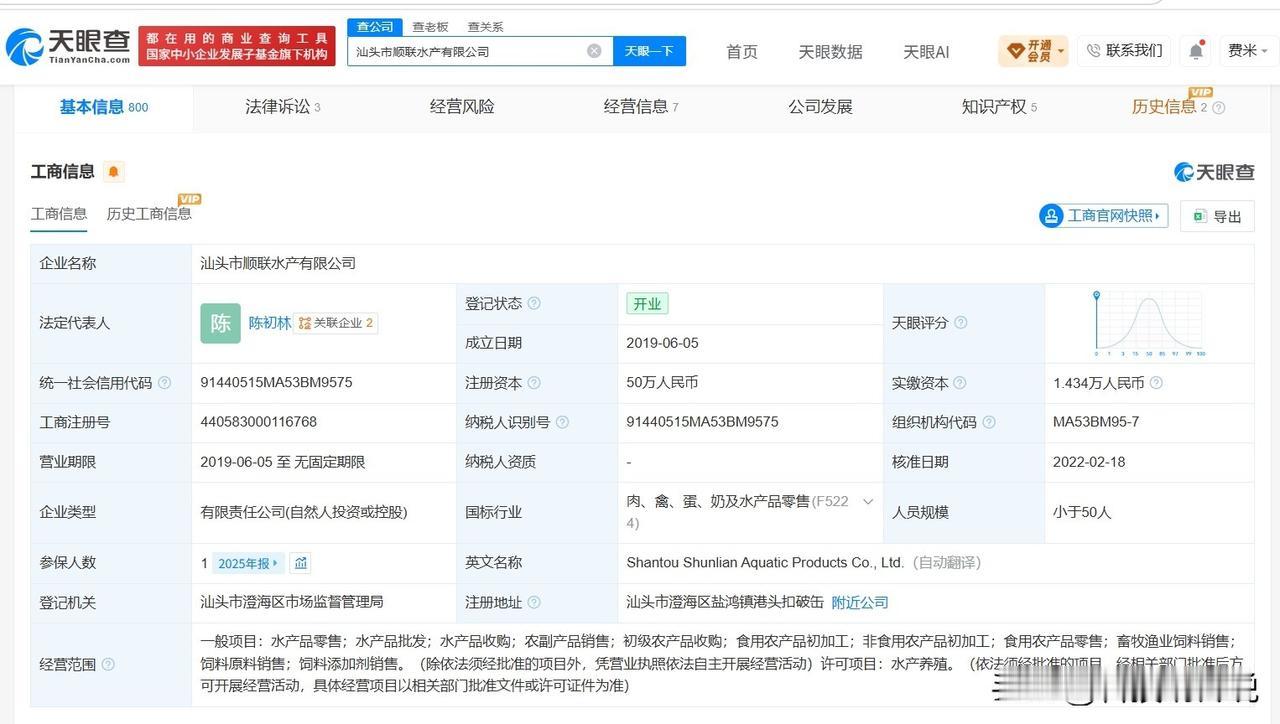Click the 企业类型 value 有限责任公司
This screenshot has height=724, width=1280.
click(x=304, y=512)
